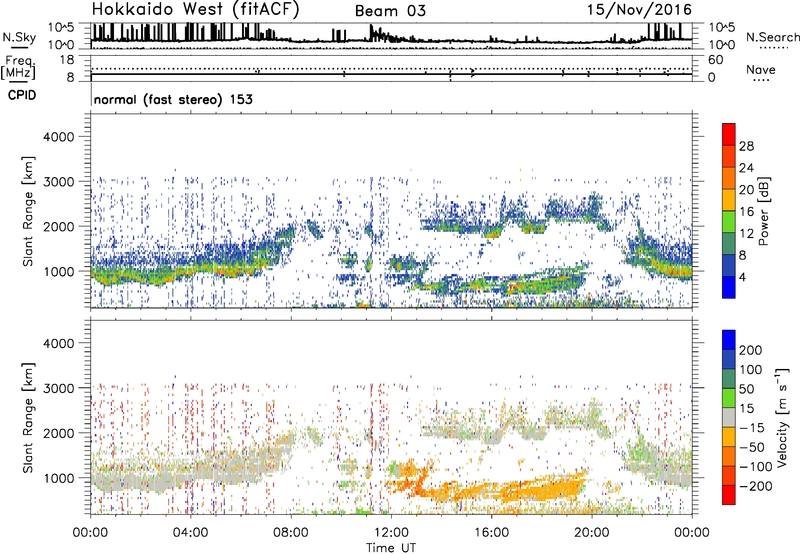Click the '-200' Velocity colorbar tick value
Image resolution: width=800 pixels, height=554 pixels.
point(754,486)
